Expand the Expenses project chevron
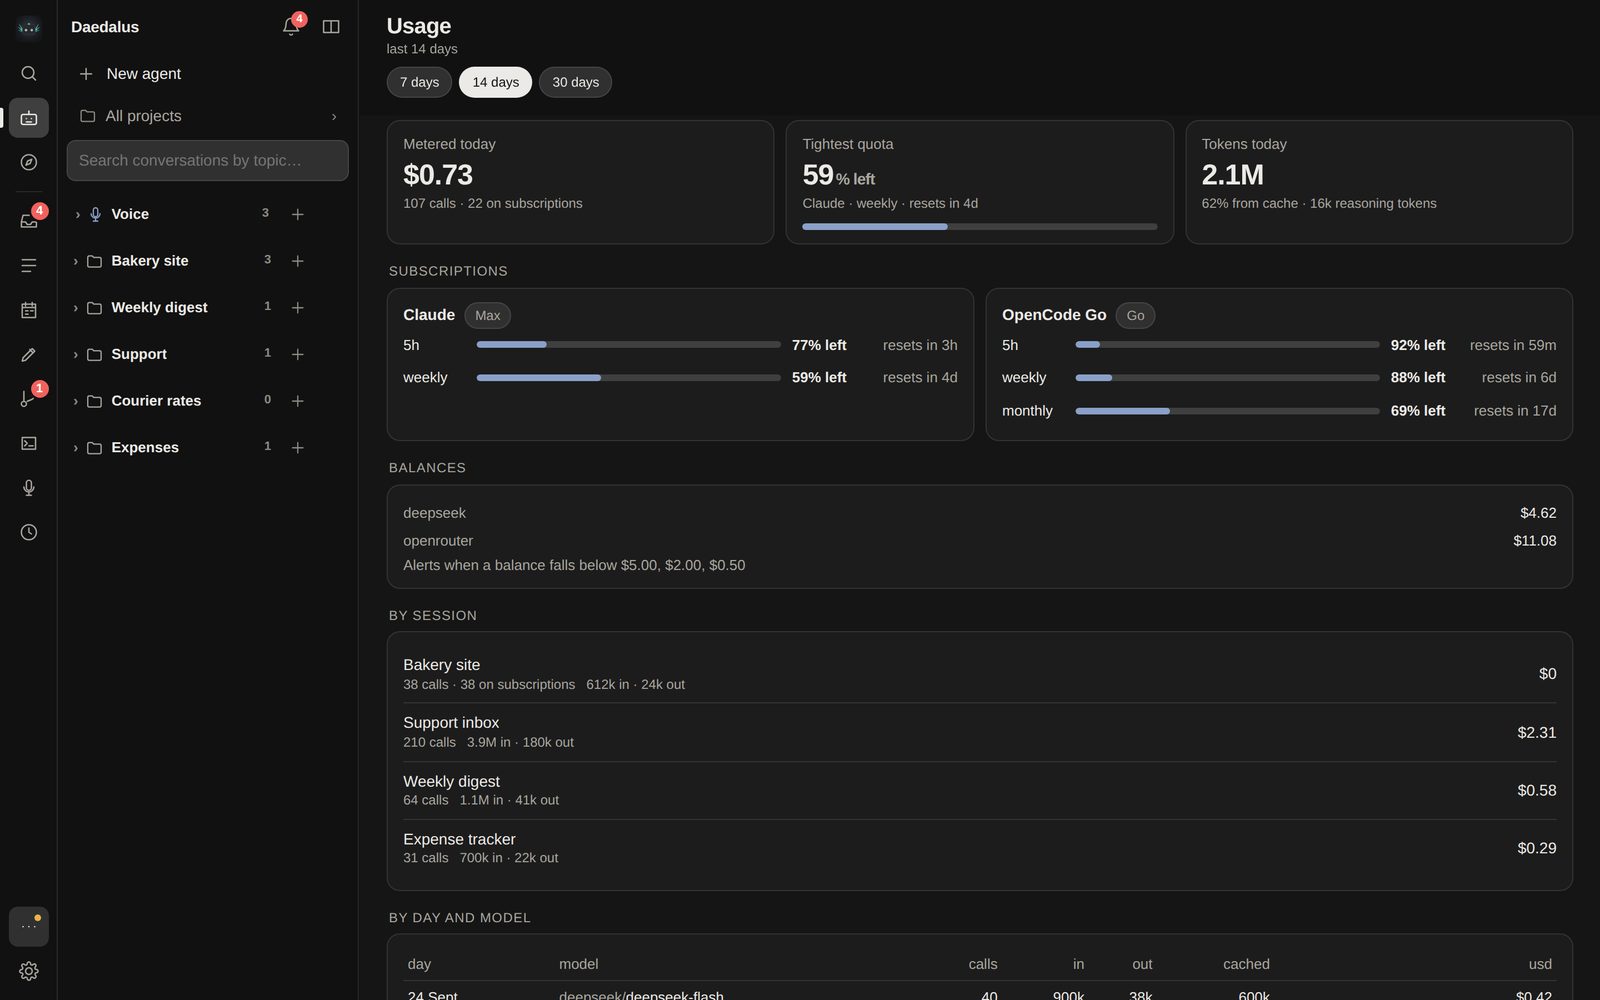 point(76,448)
